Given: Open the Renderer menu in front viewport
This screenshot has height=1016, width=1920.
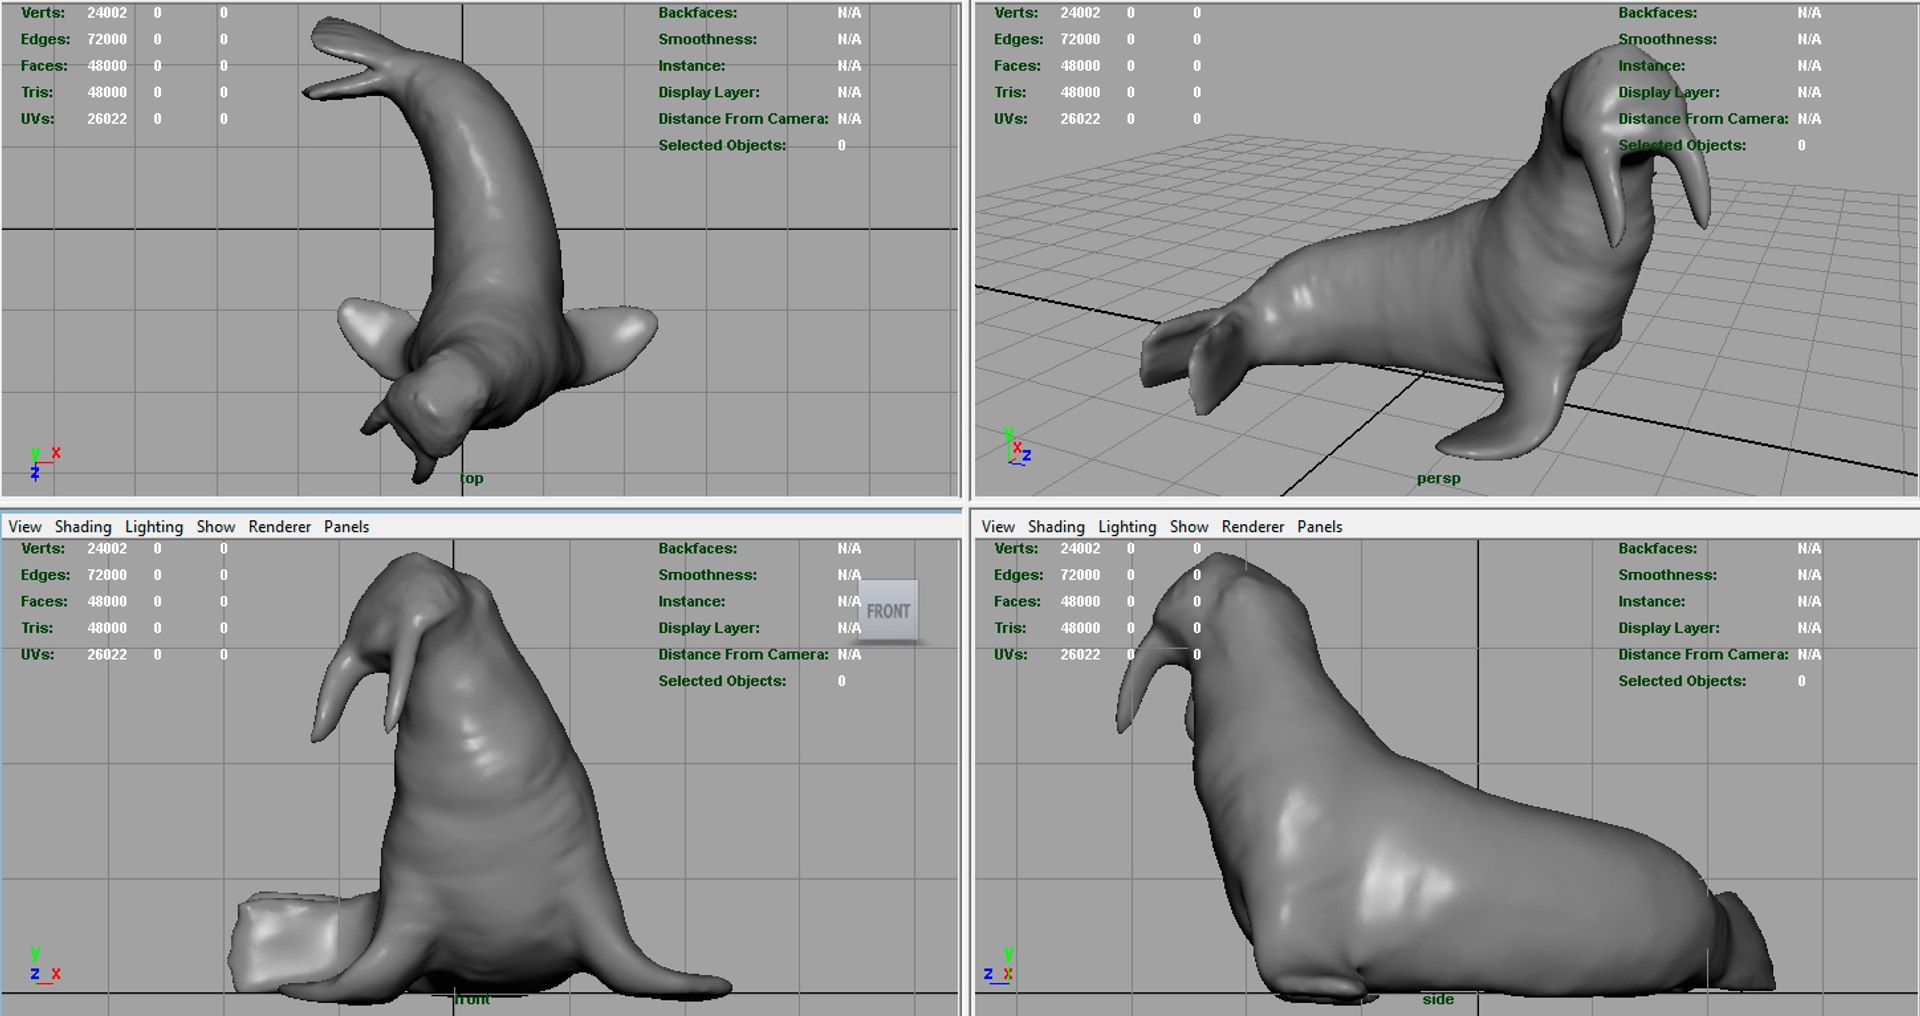Looking at the screenshot, I should coord(280,527).
